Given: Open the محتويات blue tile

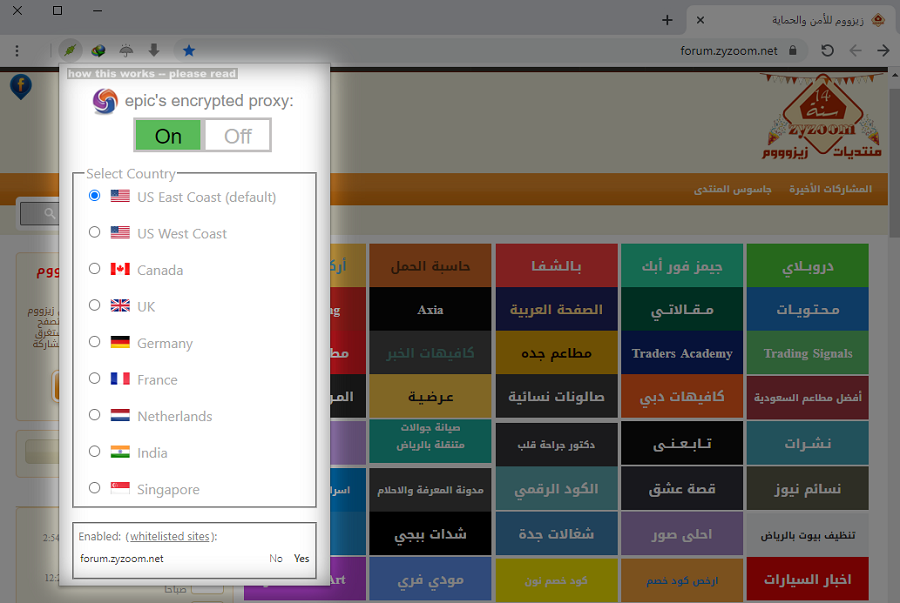Looking at the screenshot, I should 808,309.
